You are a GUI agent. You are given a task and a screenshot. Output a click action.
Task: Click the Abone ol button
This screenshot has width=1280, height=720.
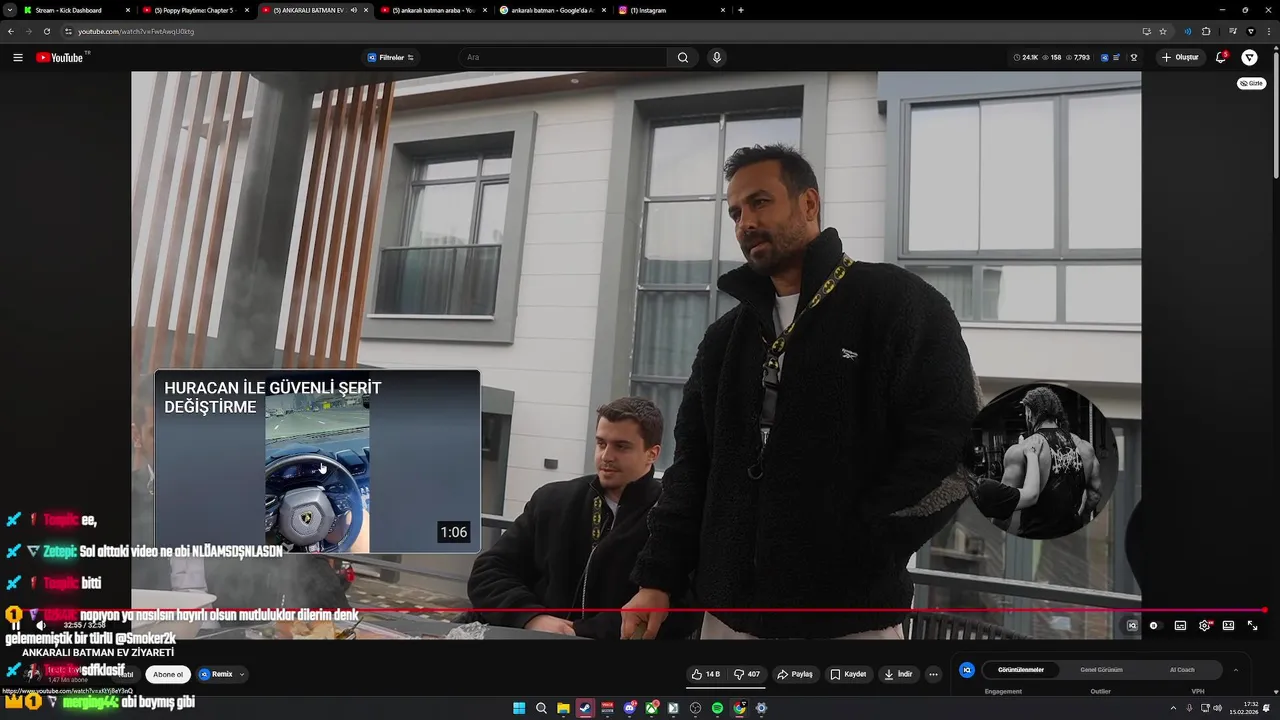[x=168, y=674]
